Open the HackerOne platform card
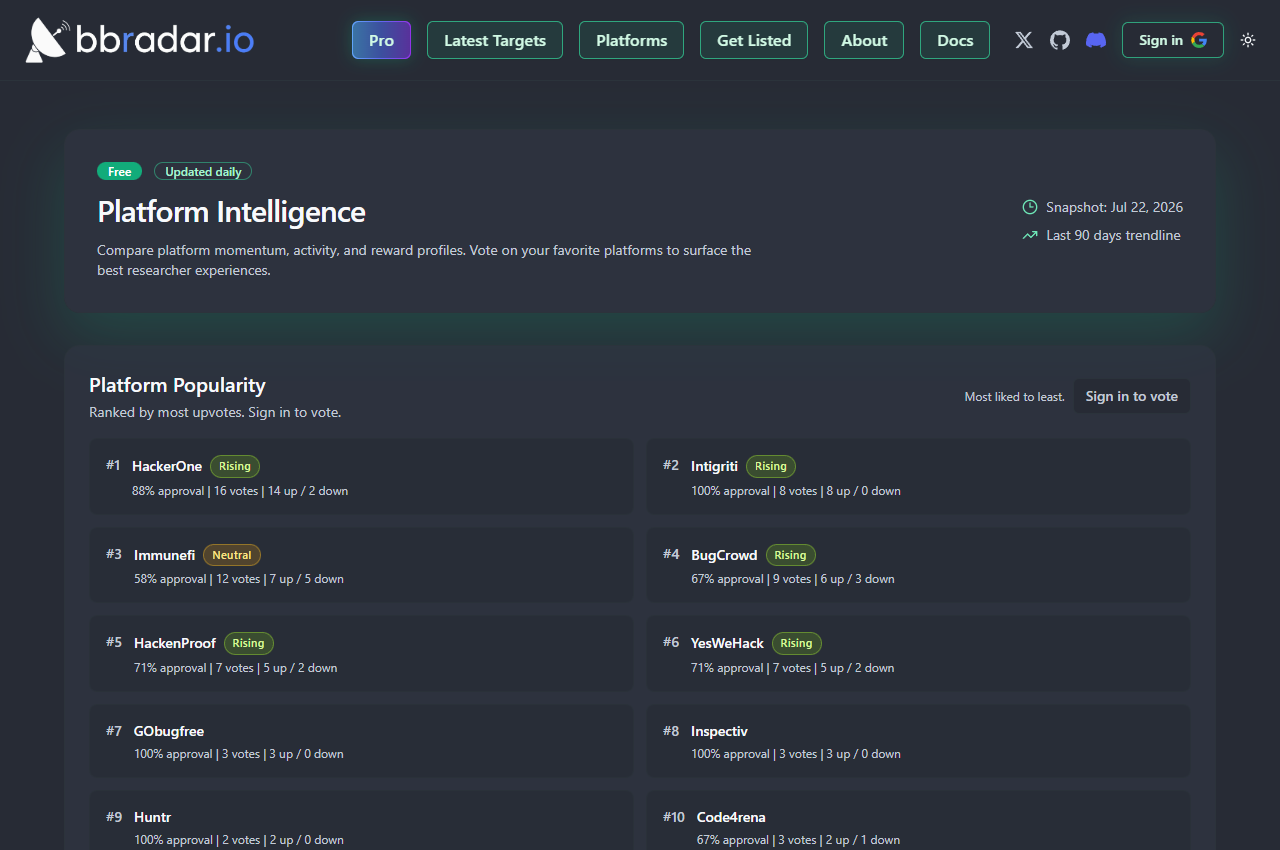 click(361, 477)
